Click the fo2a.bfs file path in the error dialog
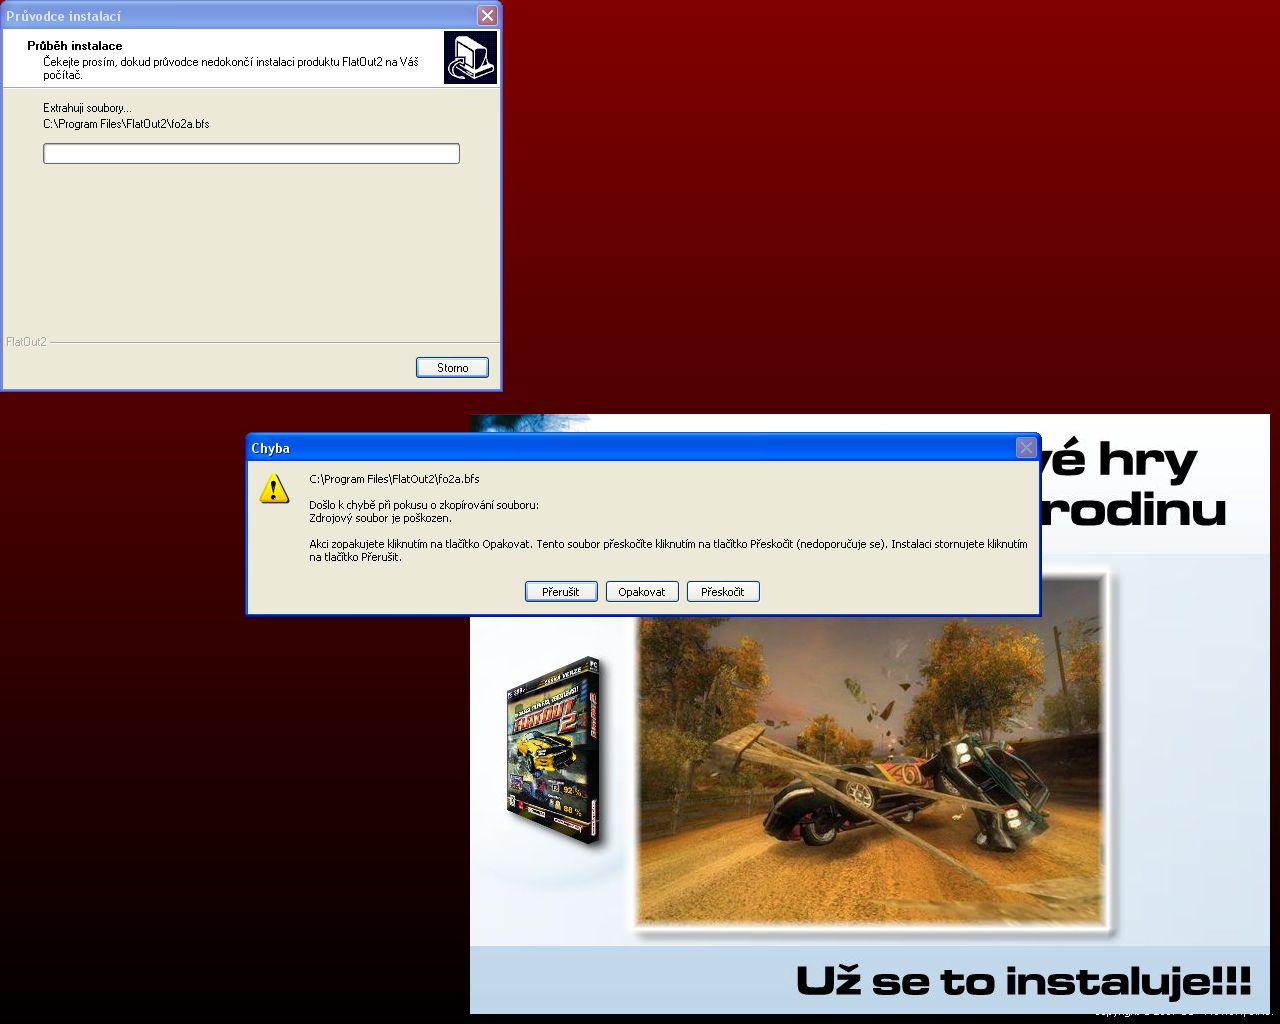1280x1024 pixels. (x=394, y=479)
